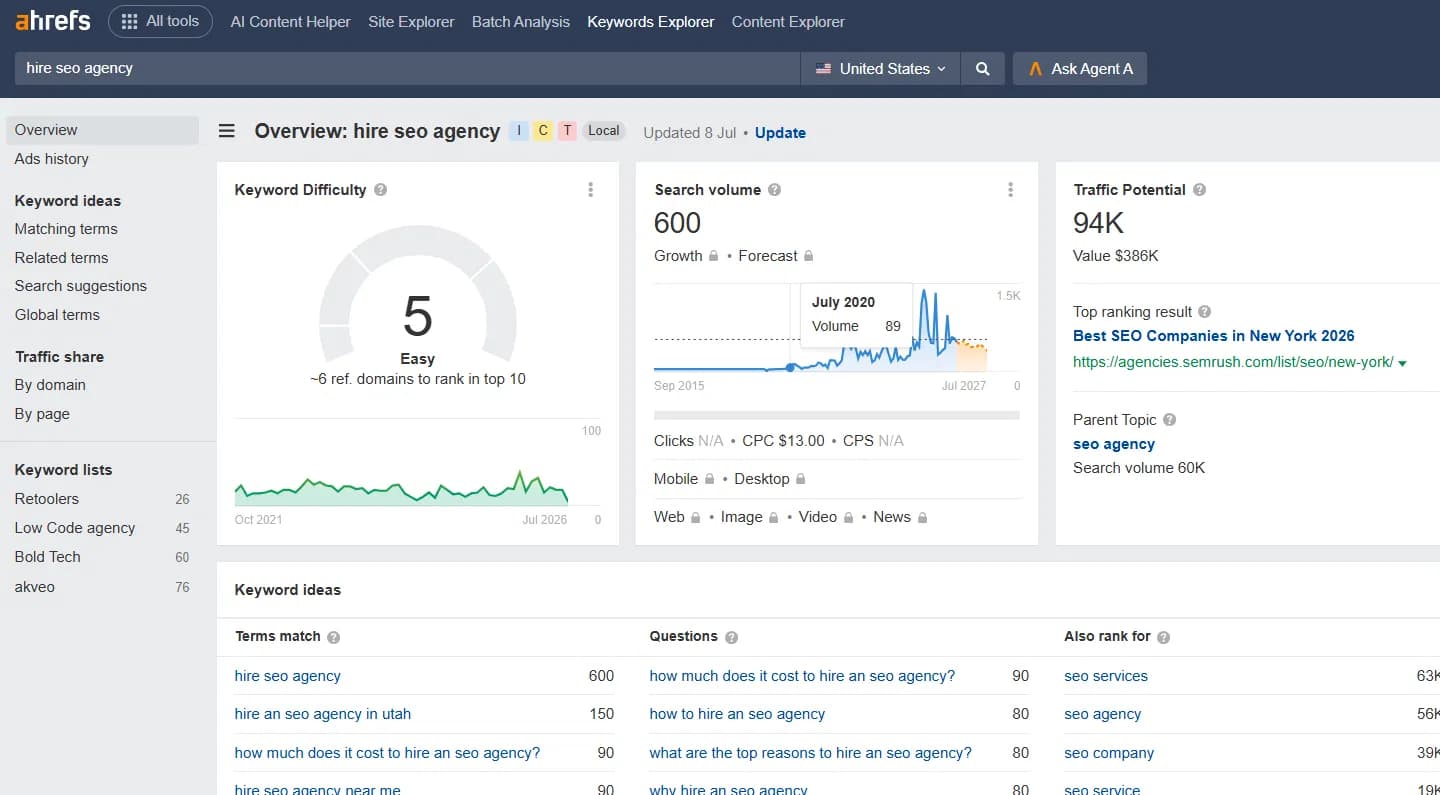Open 'how to hire an seo agency' question
The height and width of the screenshot is (795, 1440).
tap(737, 714)
